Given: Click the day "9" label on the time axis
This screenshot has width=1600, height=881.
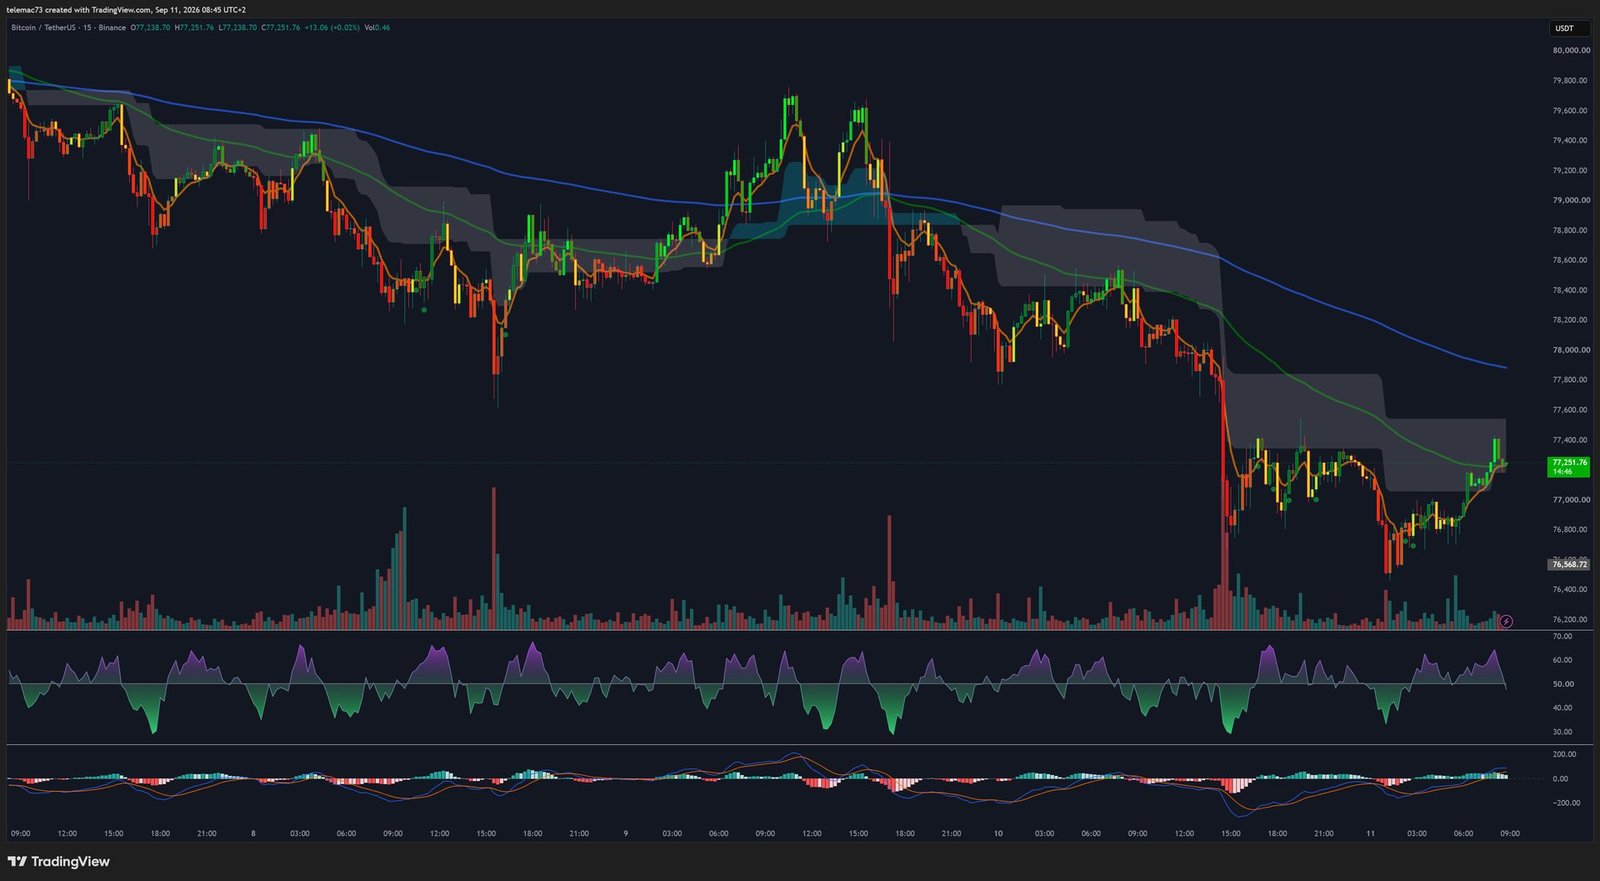Looking at the screenshot, I should tap(626, 833).
